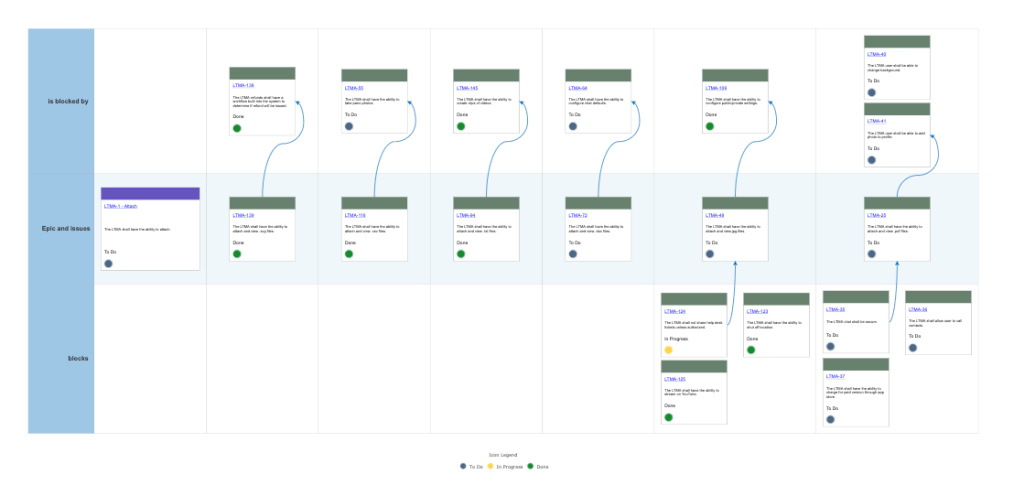Select the 'Is blocked by' row header
The image size is (1024, 485).
61,101
